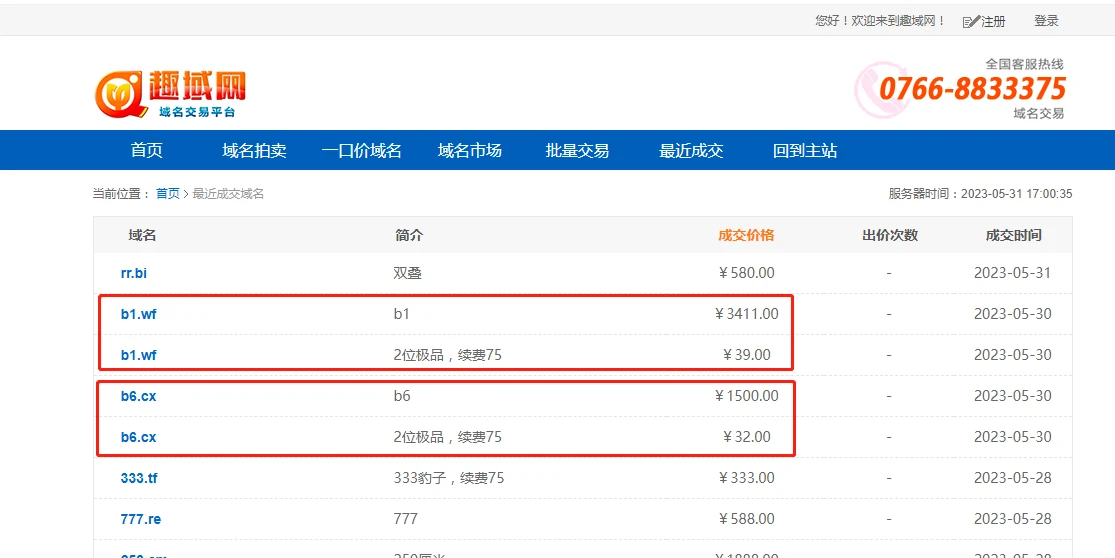Go to 首页 in the navigation bar

pyautogui.click(x=146, y=151)
